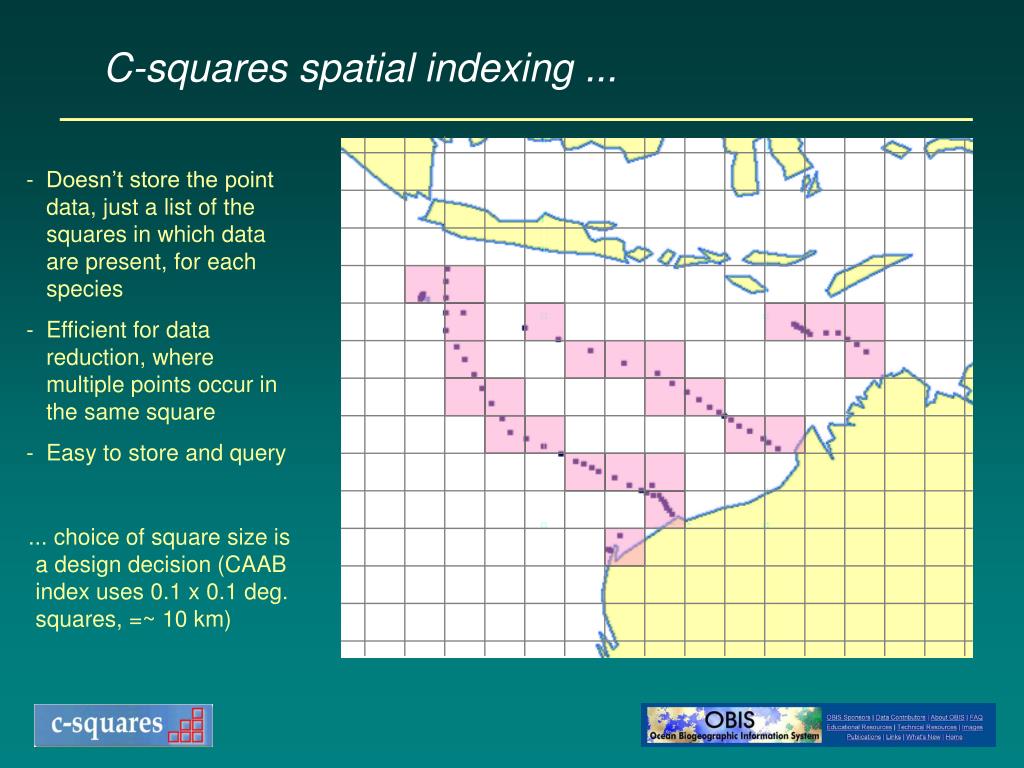Open the What's New link
1024x768 pixels.
(923, 737)
